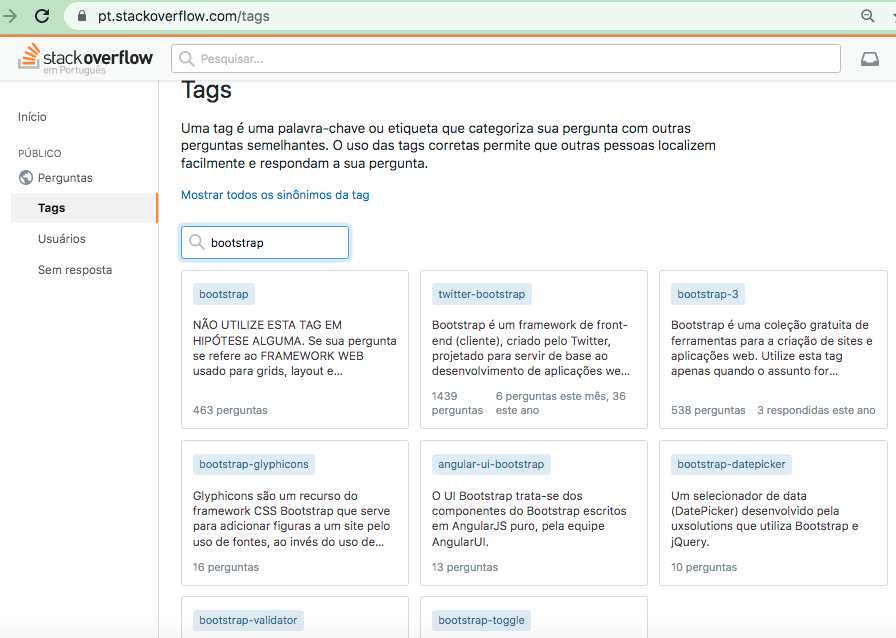Click the Glyphicons description text
Screen dimensions: 896x638
[291, 519]
